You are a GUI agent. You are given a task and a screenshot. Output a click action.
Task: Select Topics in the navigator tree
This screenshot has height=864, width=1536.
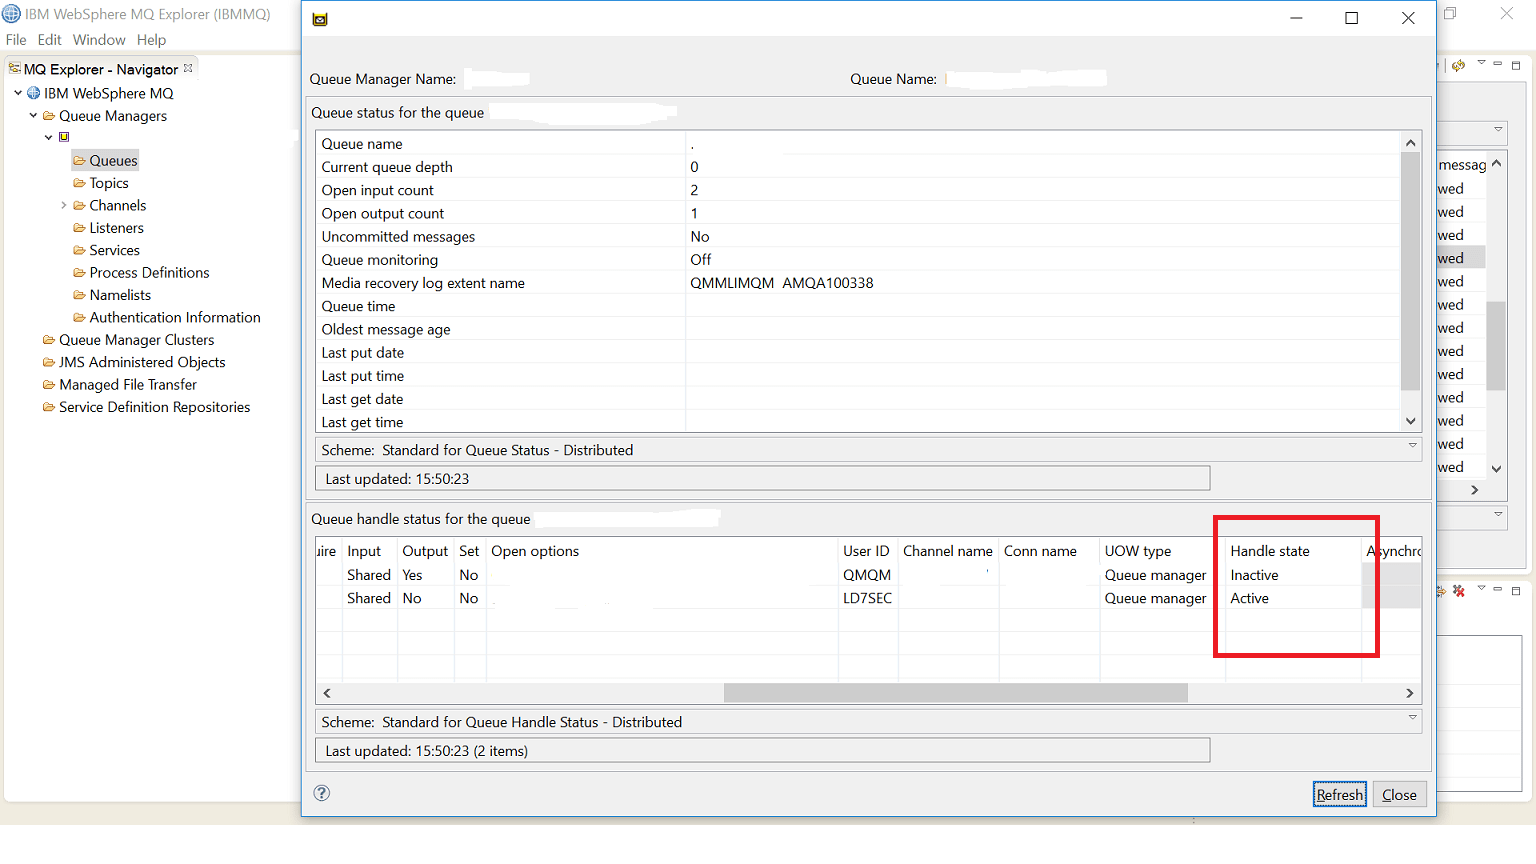click(x=109, y=183)
